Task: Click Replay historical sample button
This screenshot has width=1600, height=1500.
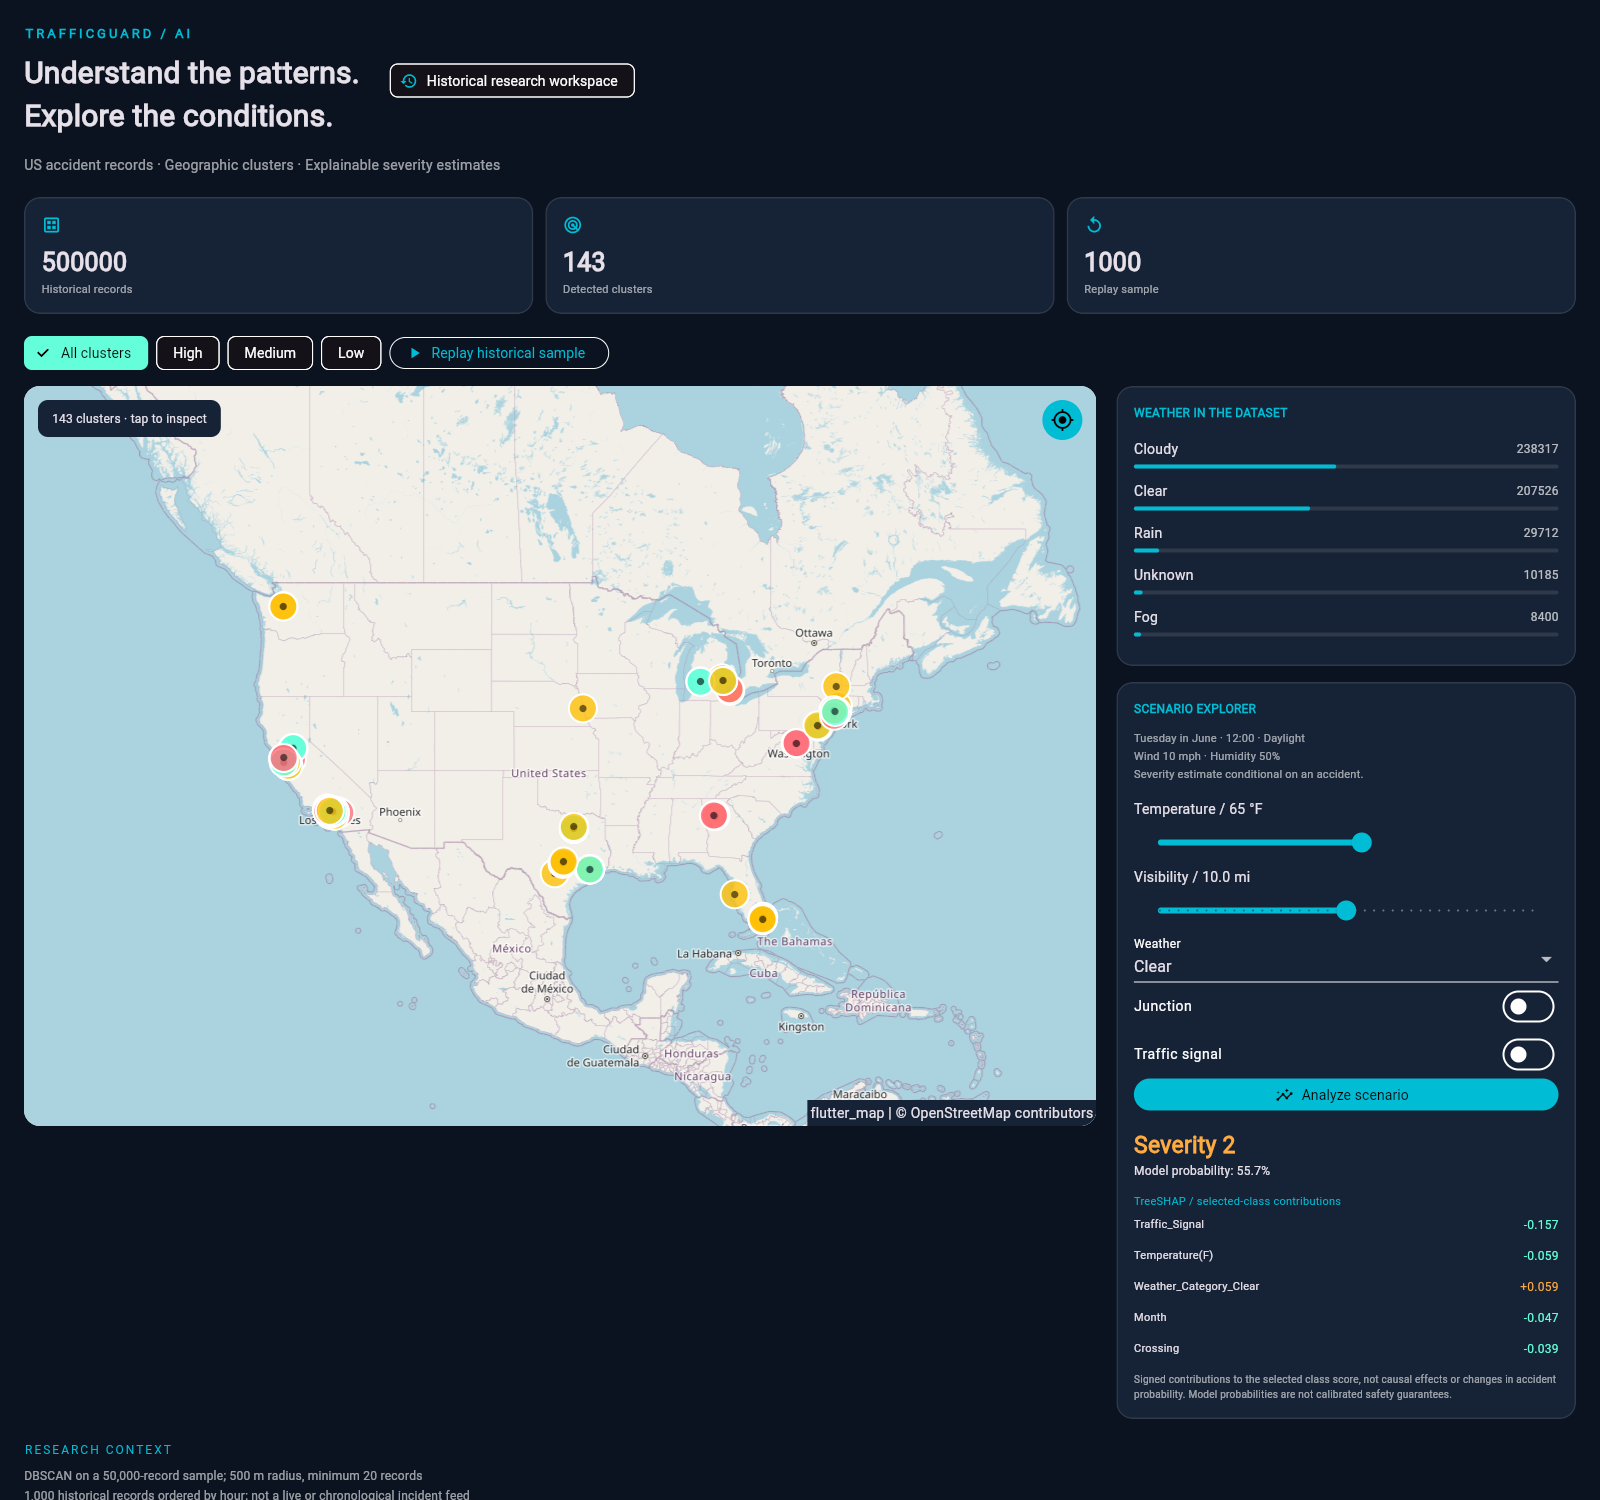Action: (499, 353)
